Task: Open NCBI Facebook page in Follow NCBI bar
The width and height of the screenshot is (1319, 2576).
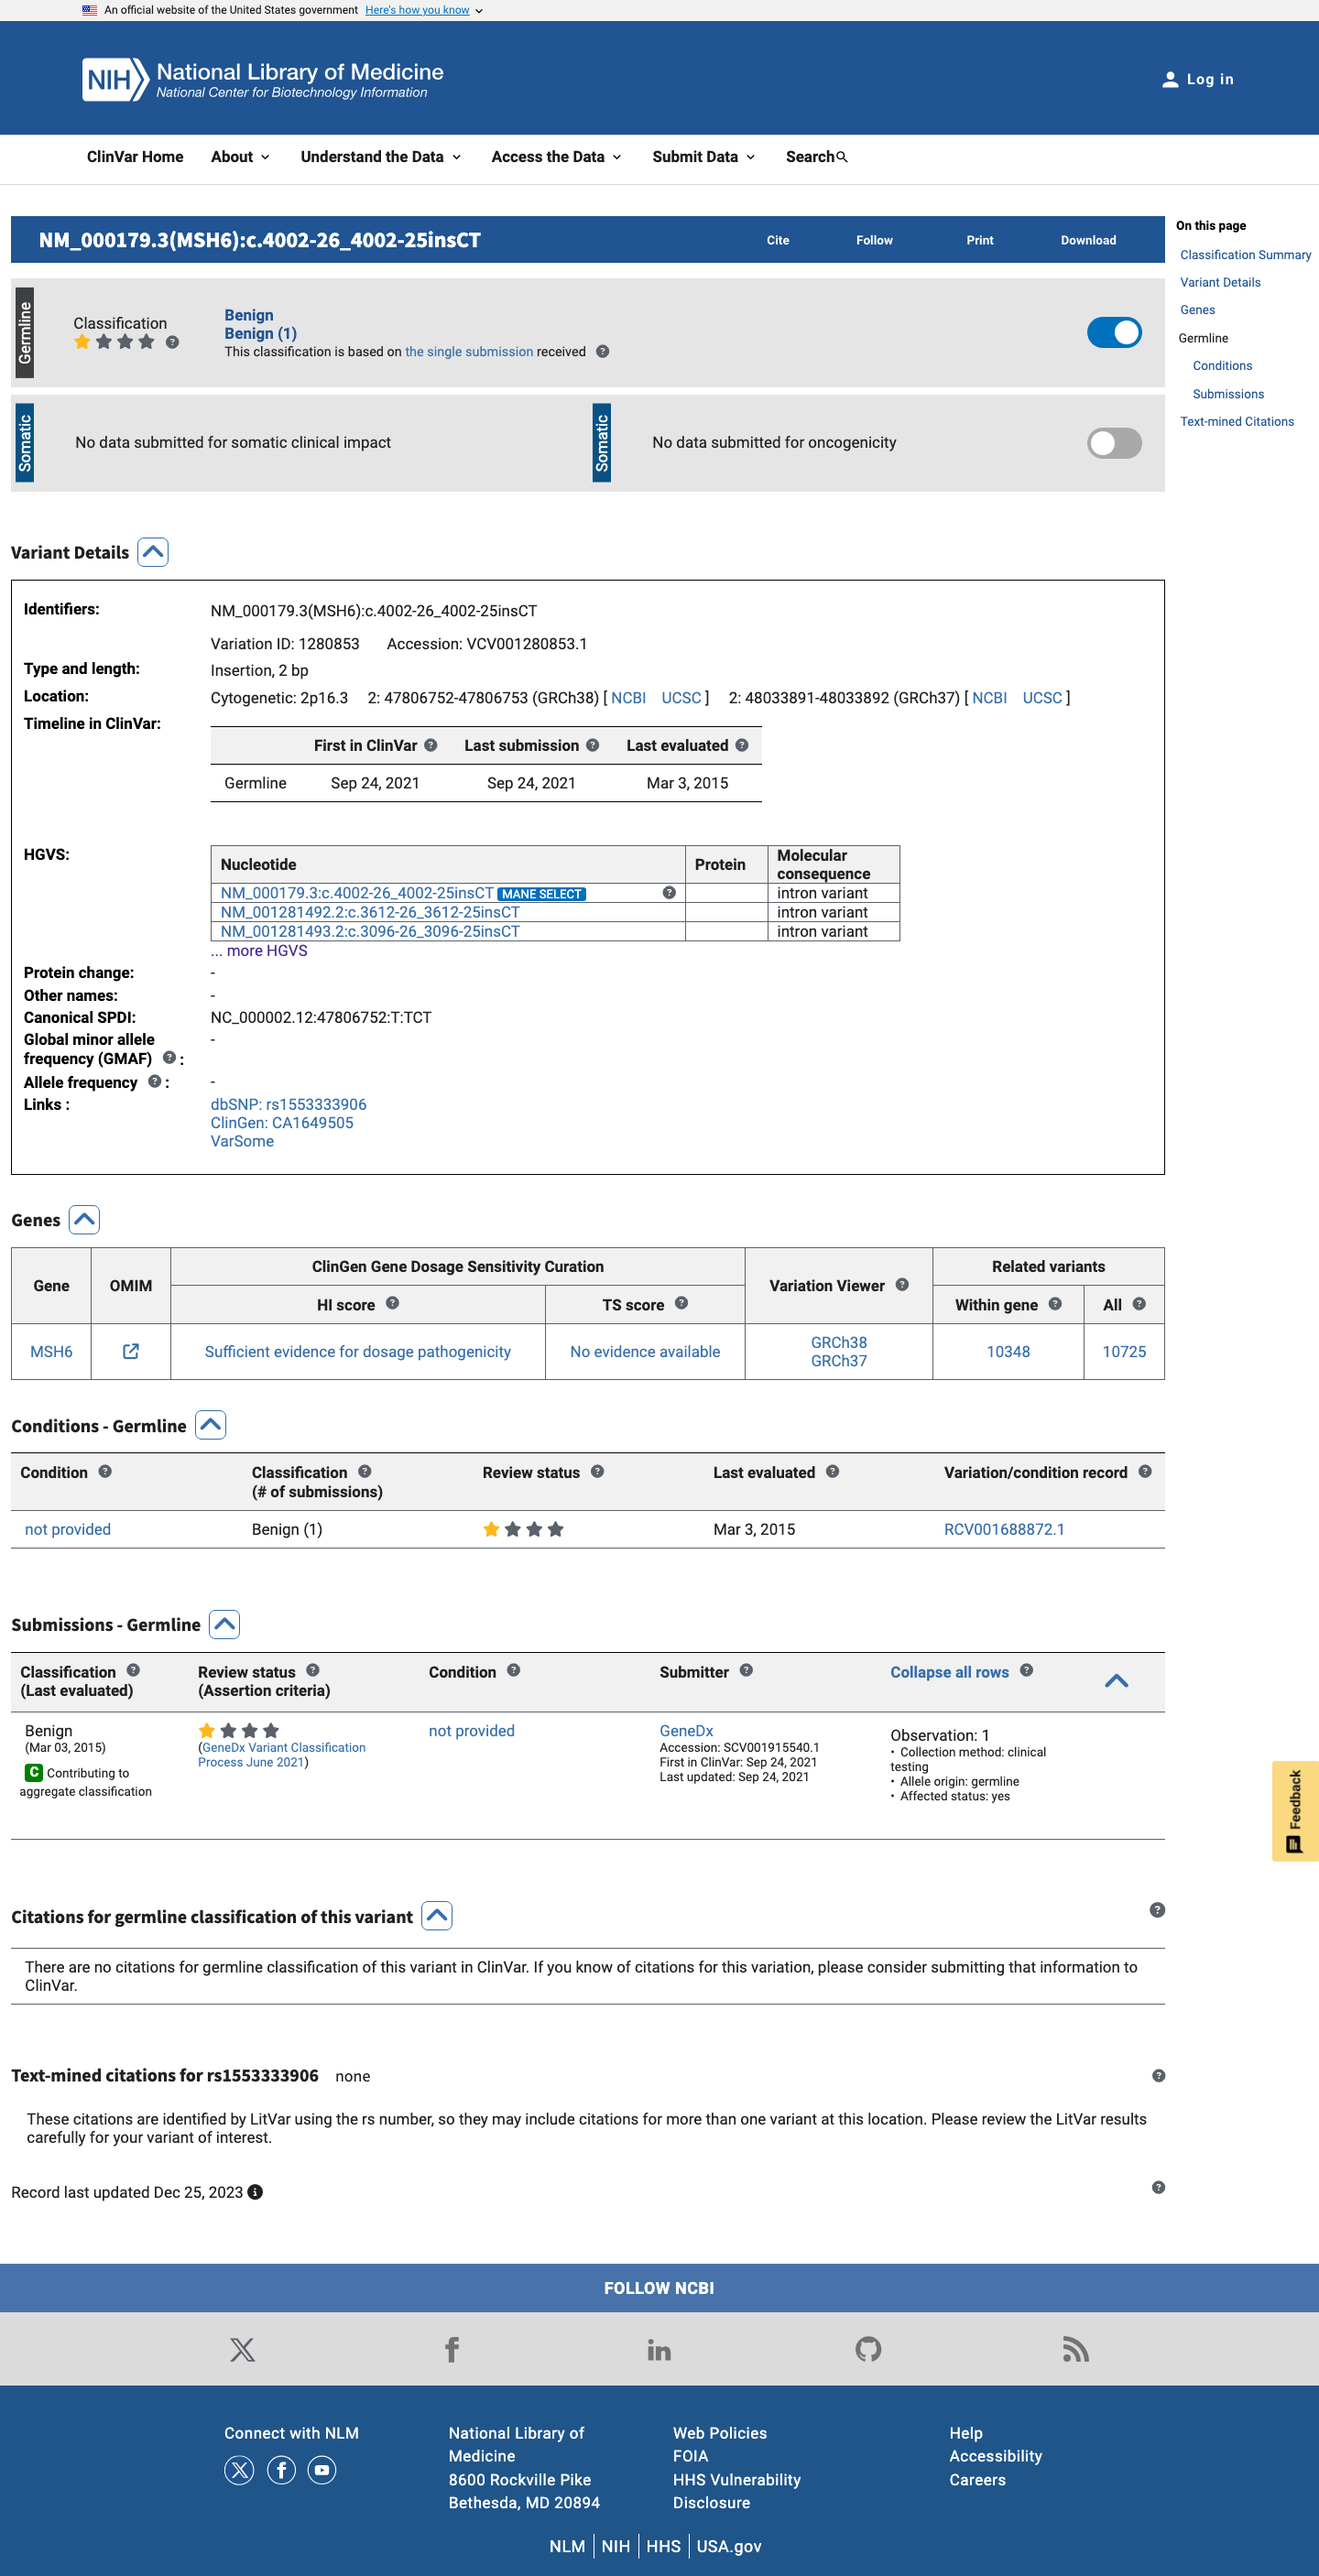Action: pyautogui.click(x=452, y=2350)
